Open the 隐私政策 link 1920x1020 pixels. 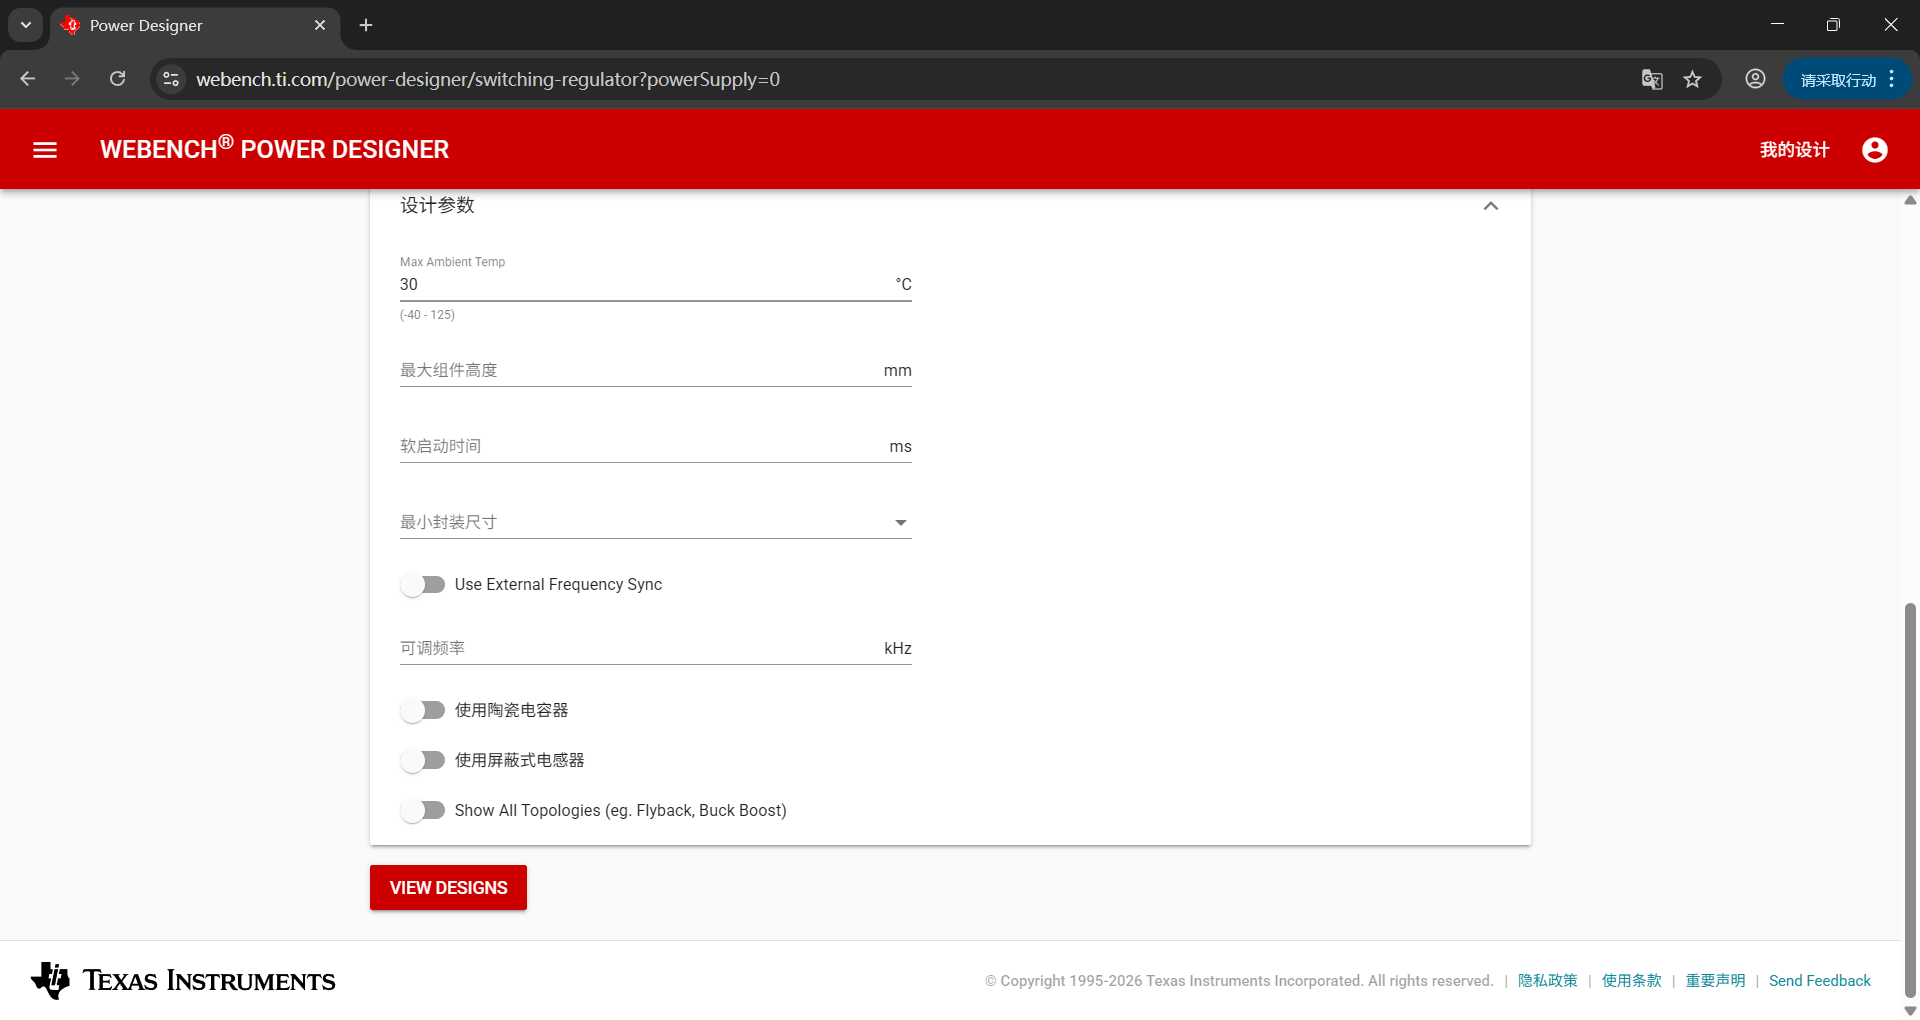click(1547, 981)
